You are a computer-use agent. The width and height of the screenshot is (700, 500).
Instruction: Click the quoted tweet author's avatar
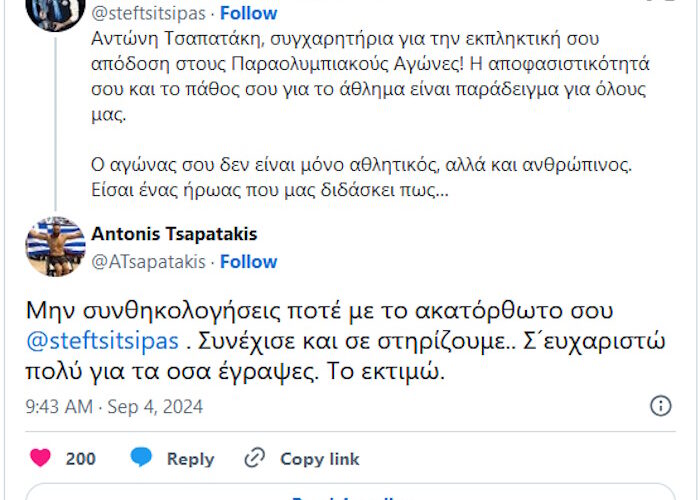(55, 10)
